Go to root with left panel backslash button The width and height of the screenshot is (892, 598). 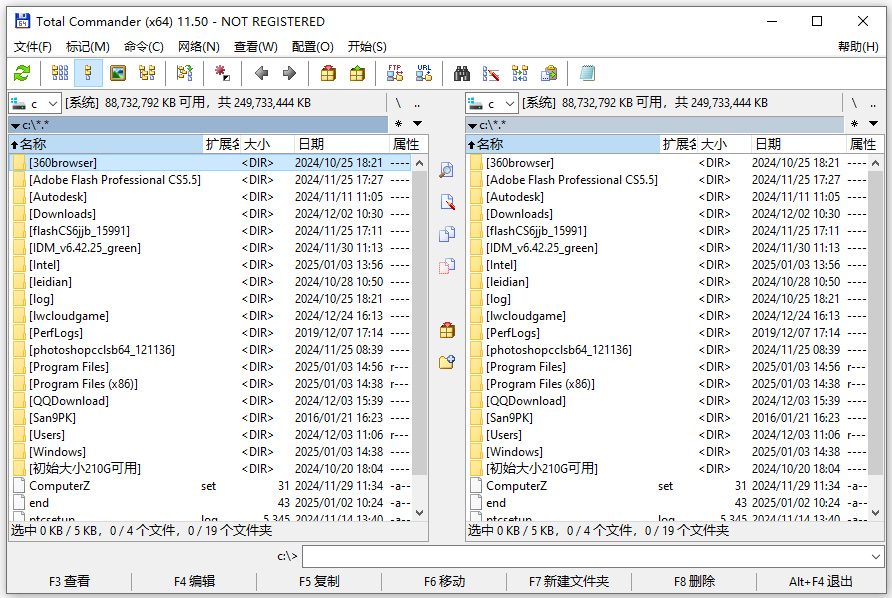tap(398, 104)
